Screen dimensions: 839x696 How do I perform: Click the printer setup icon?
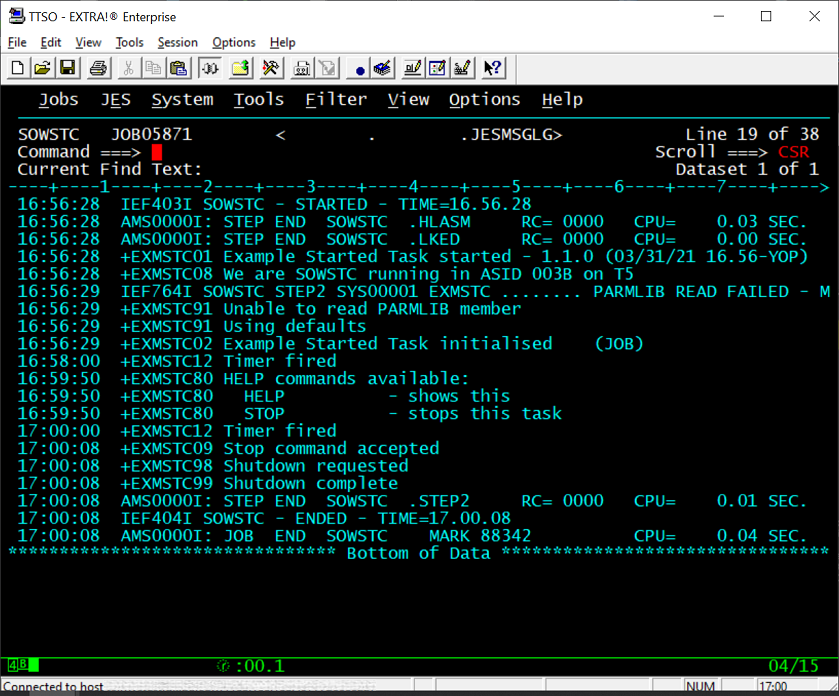pos(302,68)
